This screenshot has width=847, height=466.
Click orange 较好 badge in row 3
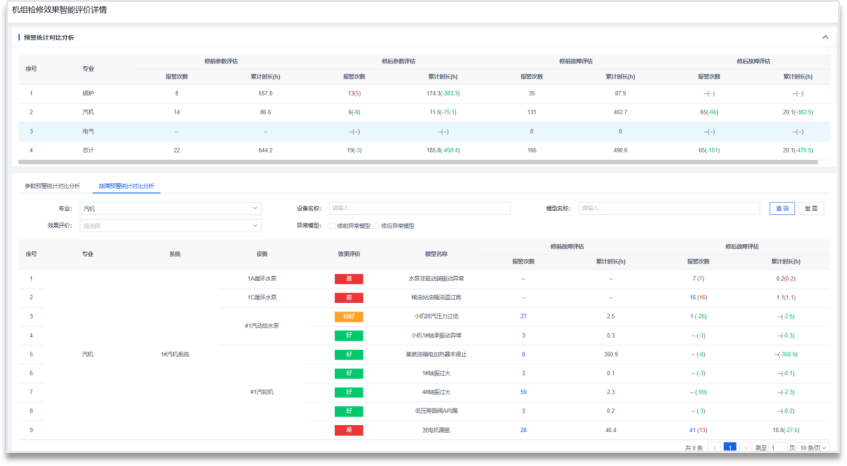point(348,316)
